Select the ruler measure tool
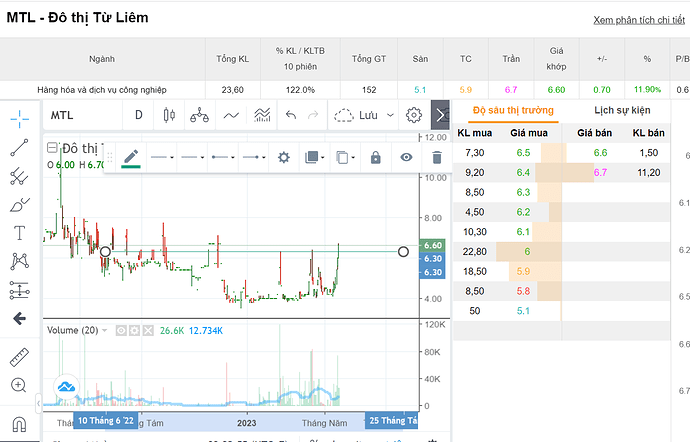690x442 pixels. point(19,356)
